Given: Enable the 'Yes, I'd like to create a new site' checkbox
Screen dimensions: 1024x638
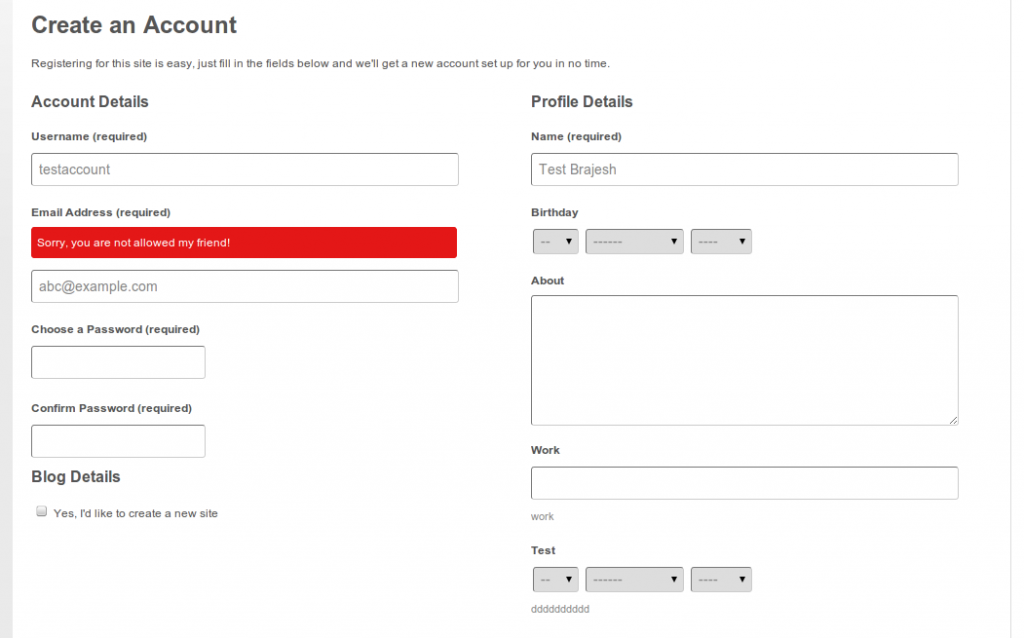Looking at the screenshot, I should pos(41,511).
